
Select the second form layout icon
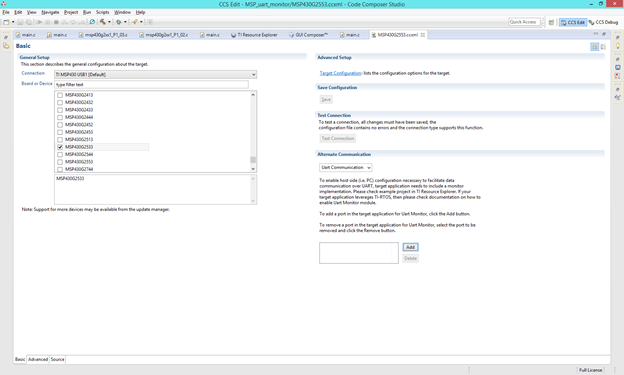click(603, 47)
